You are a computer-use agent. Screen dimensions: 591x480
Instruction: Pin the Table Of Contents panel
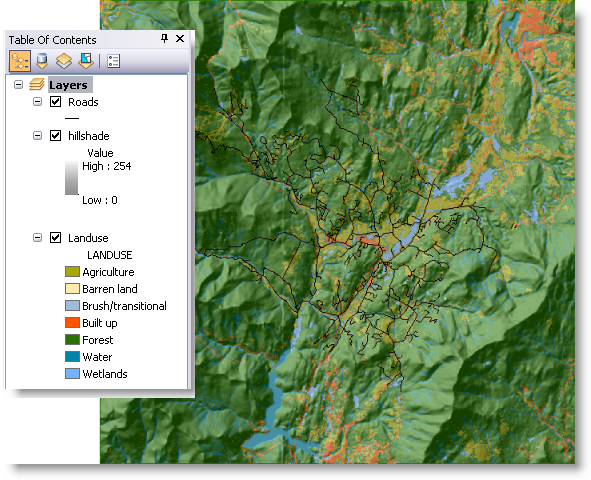coord(164,38)
